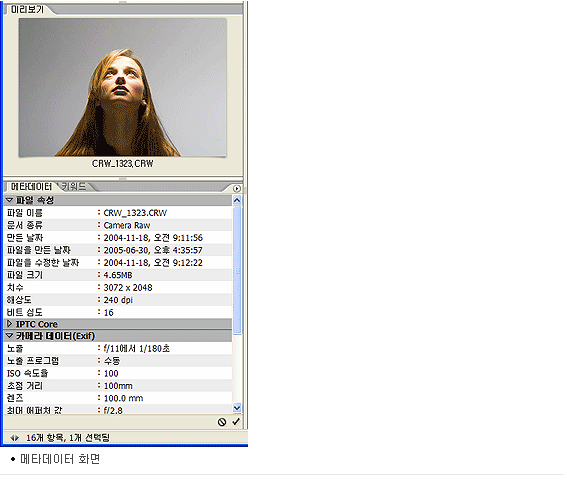The image size is (567, 481).
Task: Select the 미리보기 panel tab
Action: (27, 9)
